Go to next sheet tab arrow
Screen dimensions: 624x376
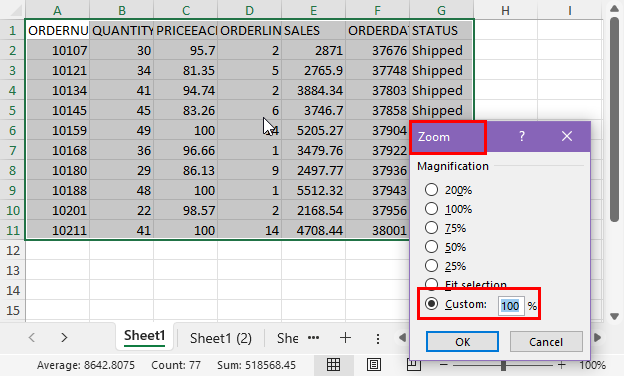pyautogui.click(x=64, y=338)
